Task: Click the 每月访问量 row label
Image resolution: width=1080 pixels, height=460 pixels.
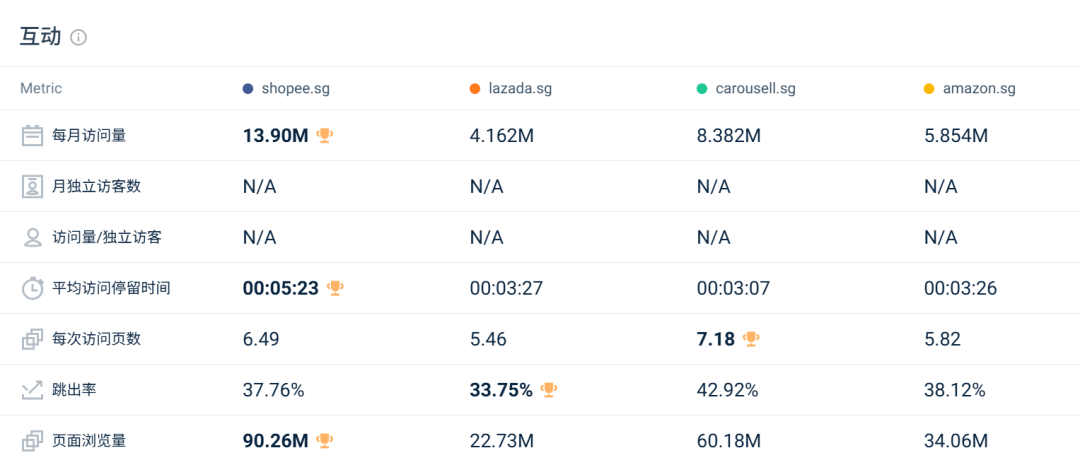Action: [90, 136]
